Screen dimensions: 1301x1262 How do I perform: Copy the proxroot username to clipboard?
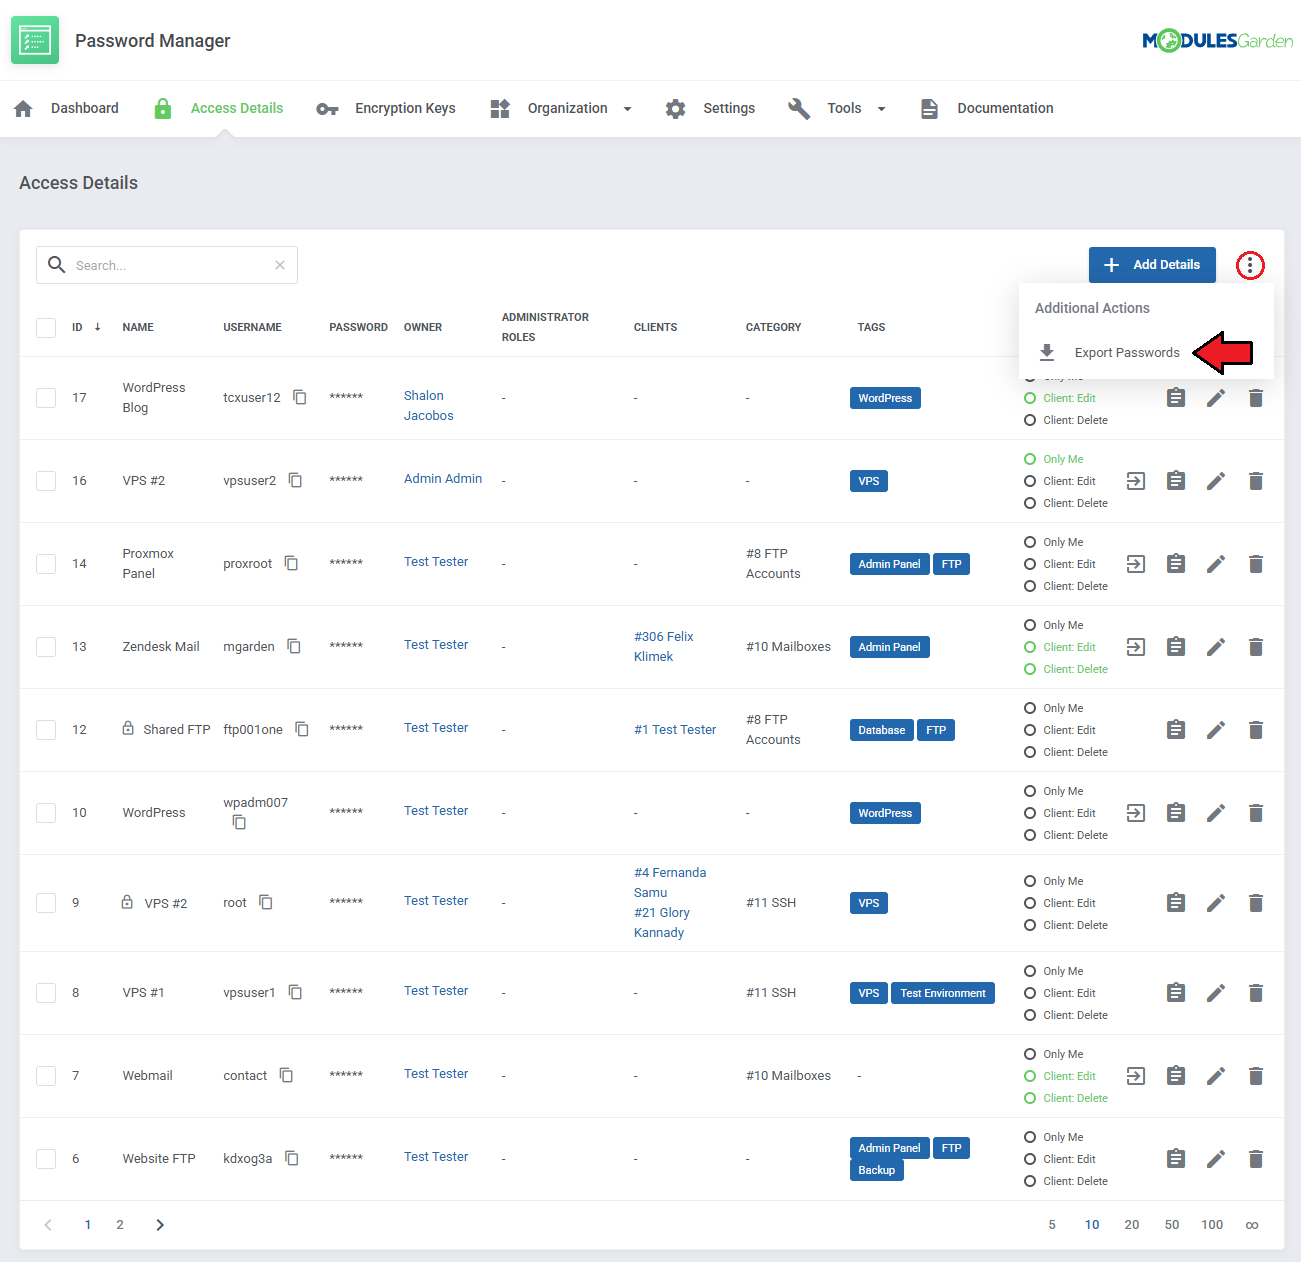[291, 563]
